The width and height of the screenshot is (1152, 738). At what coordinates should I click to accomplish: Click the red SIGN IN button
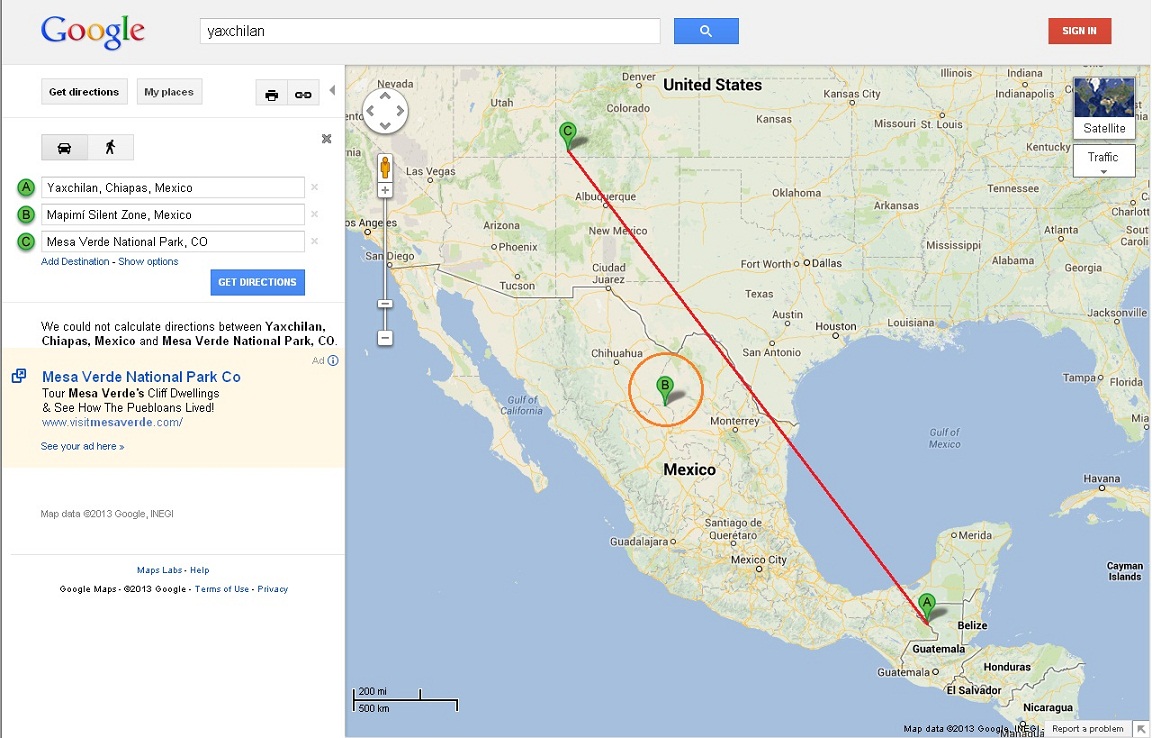point(1079,31)
